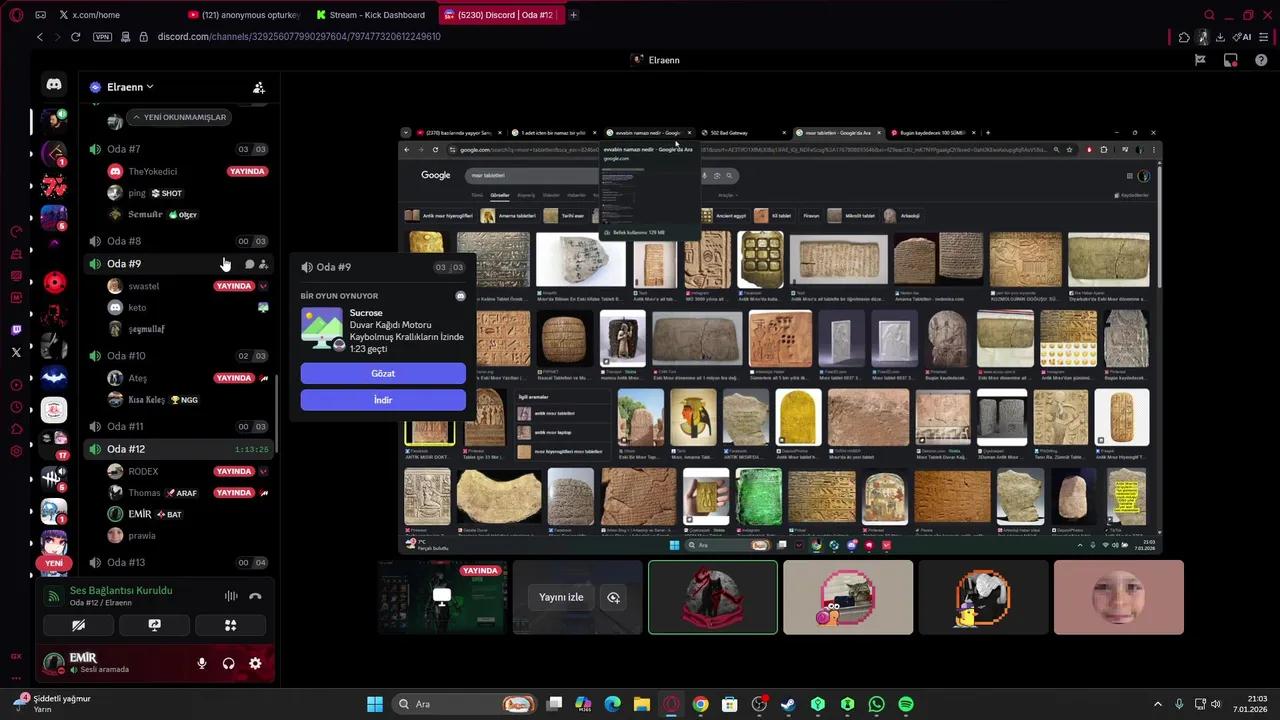Image resolution: width=1280 pixels, height=720 pixels.
Task: Jump to new unread via Yeni Okunmamışlar
Action: [179, 117]
